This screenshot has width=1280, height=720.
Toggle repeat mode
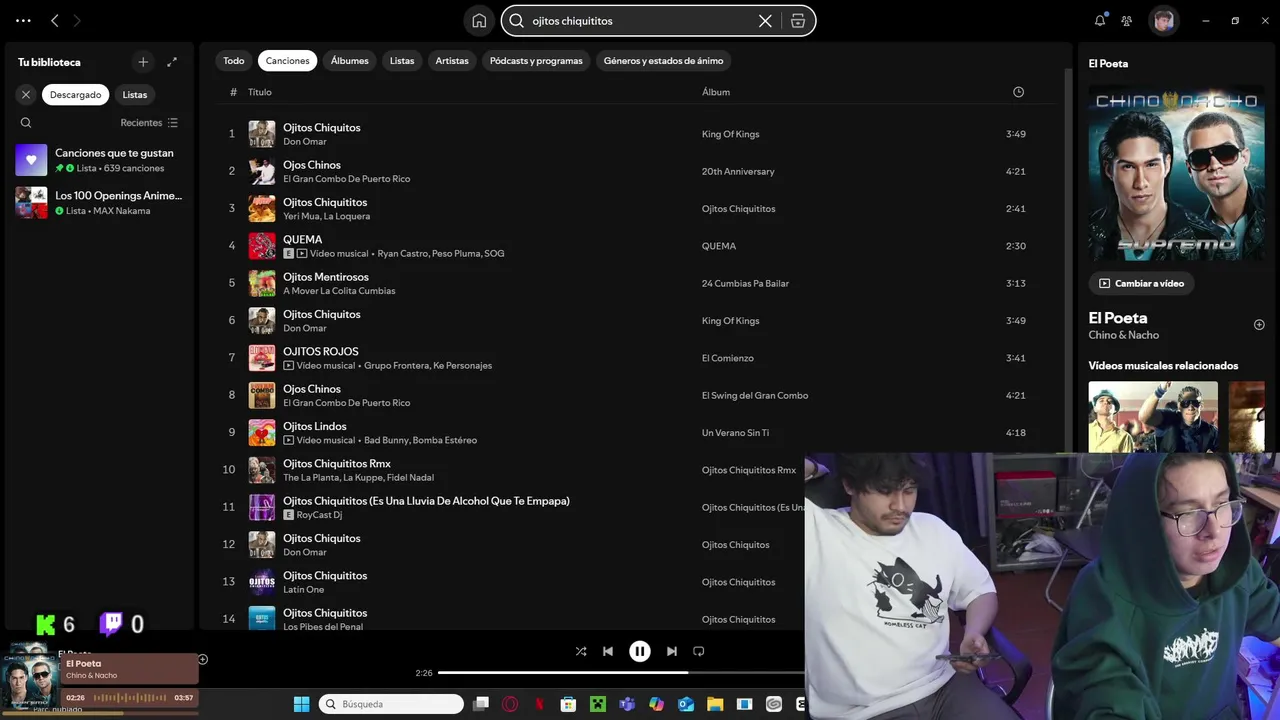click(x=699, y=651)
